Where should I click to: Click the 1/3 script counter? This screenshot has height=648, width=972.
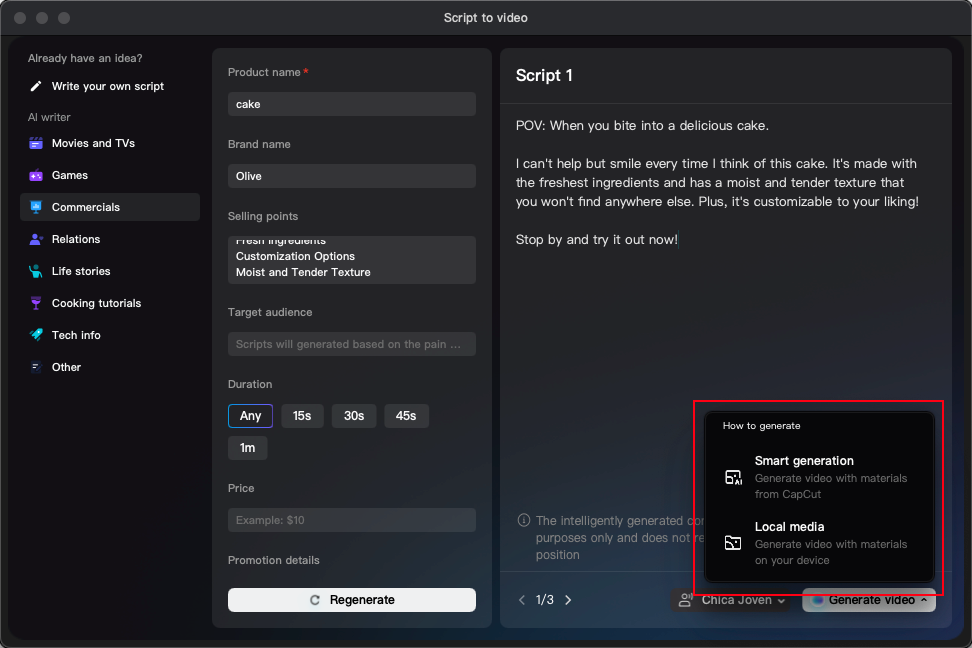544,600
